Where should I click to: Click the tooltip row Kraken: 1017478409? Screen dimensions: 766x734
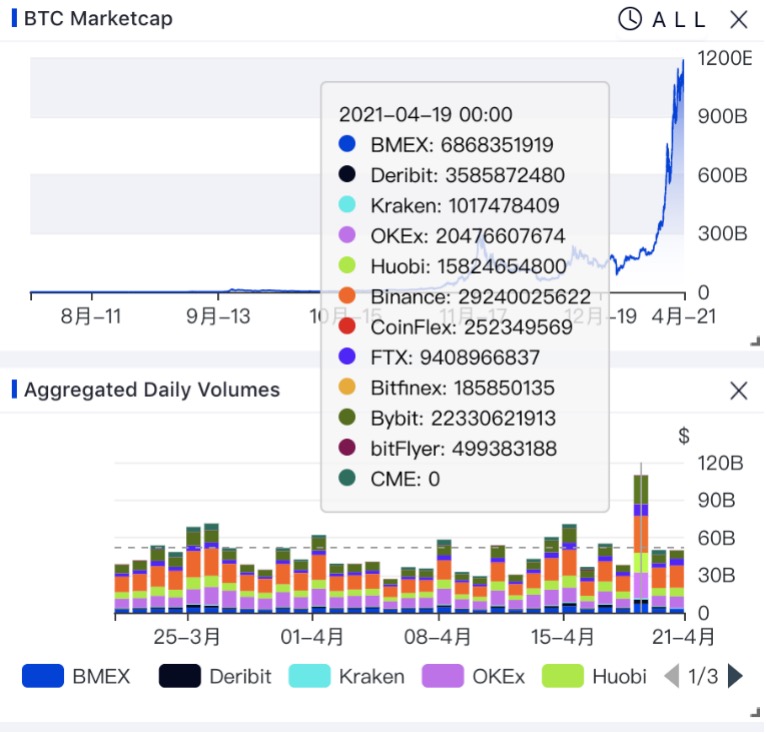pyautogui.click(x=448, y=205)
